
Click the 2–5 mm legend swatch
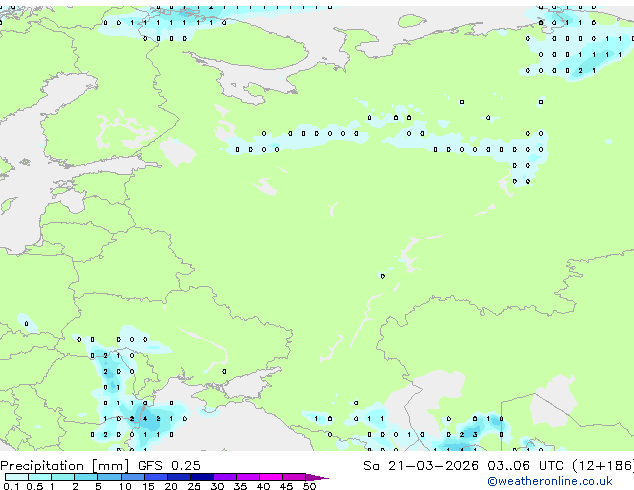86,477
